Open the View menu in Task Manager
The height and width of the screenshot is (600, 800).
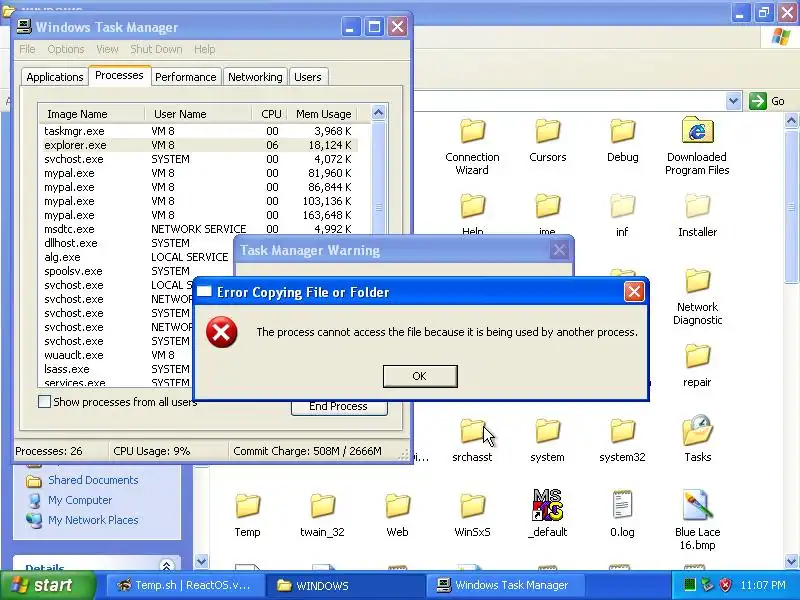pos(107,49)
